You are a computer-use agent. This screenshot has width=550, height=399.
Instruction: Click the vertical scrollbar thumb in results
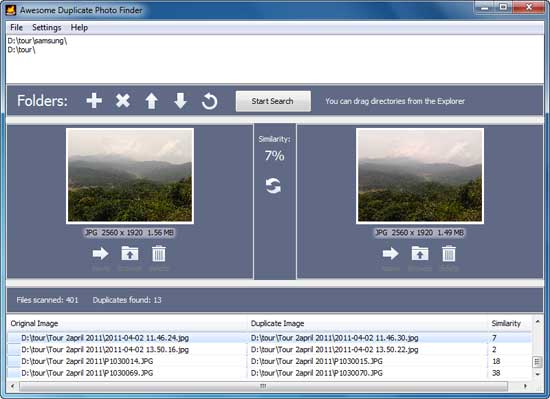pos(537,362)
